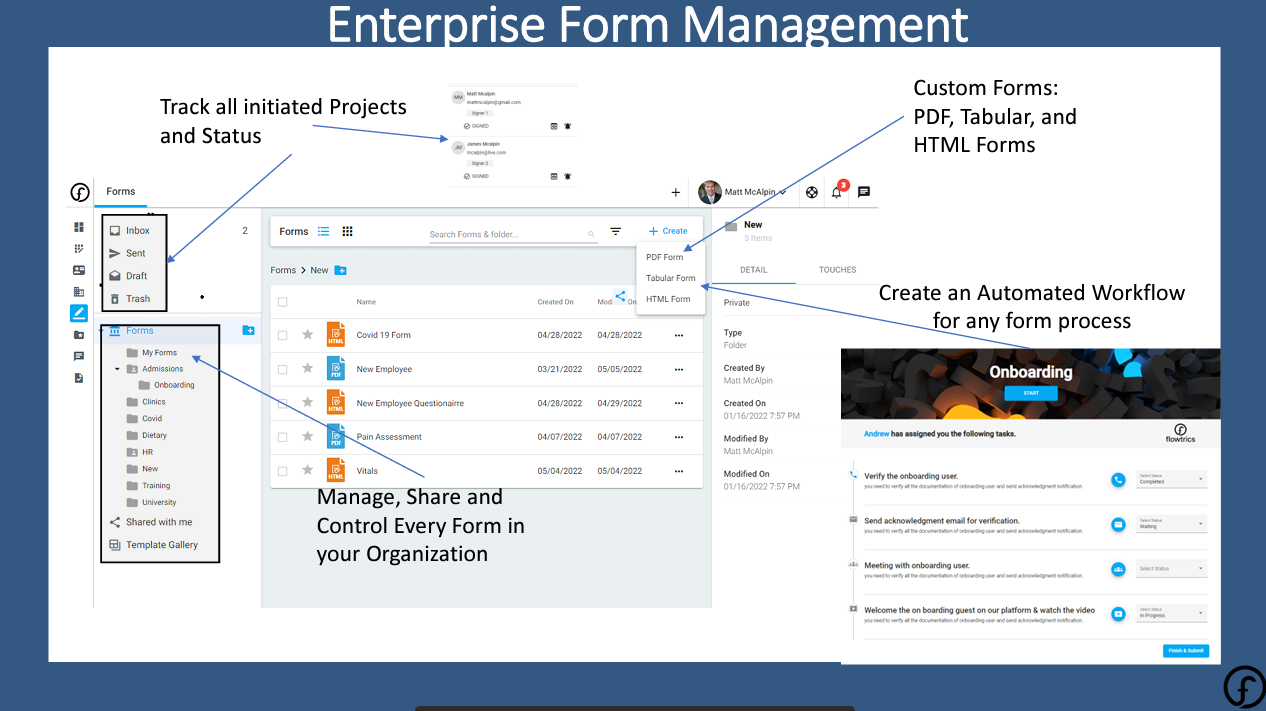The height and width of the screenshot is (711, 1266).
Task: Check the Vitals row checkbox
Action: [283, 471]
